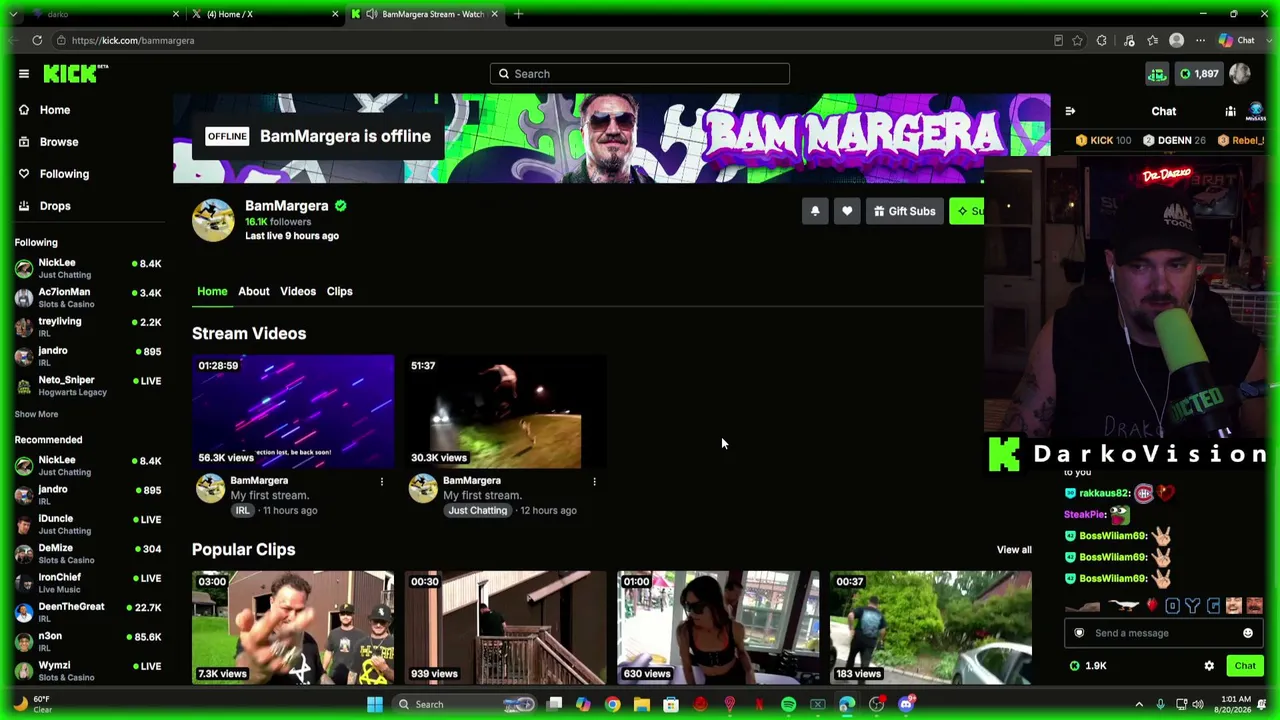1280x720 pixels.
Task: Collapse the chat panel
Action: (x=1070, y=111)
